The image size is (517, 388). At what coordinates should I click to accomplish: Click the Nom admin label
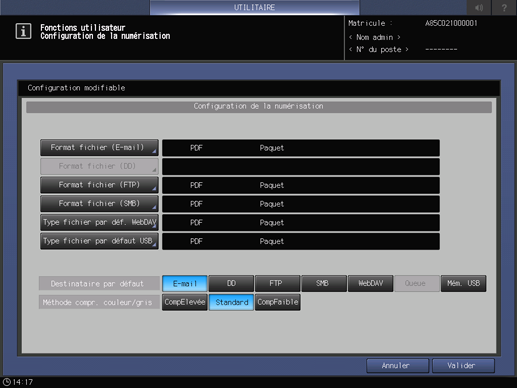click(375, 37)
